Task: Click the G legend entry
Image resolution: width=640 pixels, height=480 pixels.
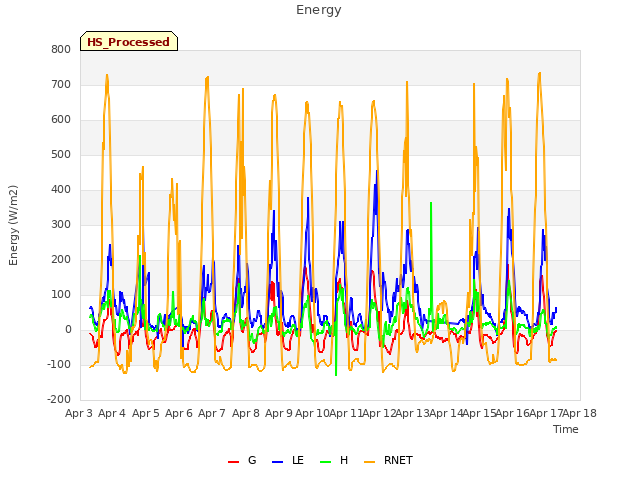Action: (242, 460)
